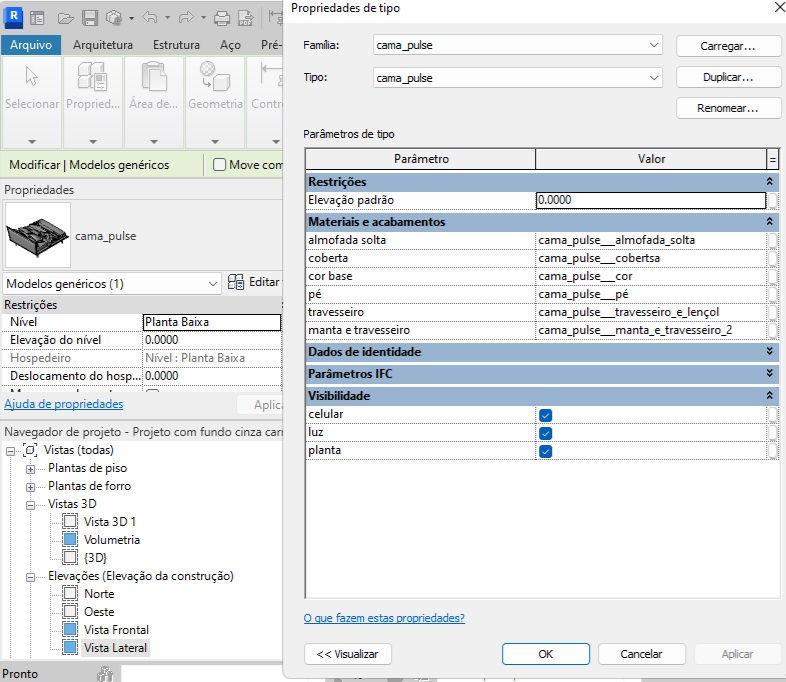Click the << Visualizar button
The height and width of the screenshot is (682, 786).
347,654
